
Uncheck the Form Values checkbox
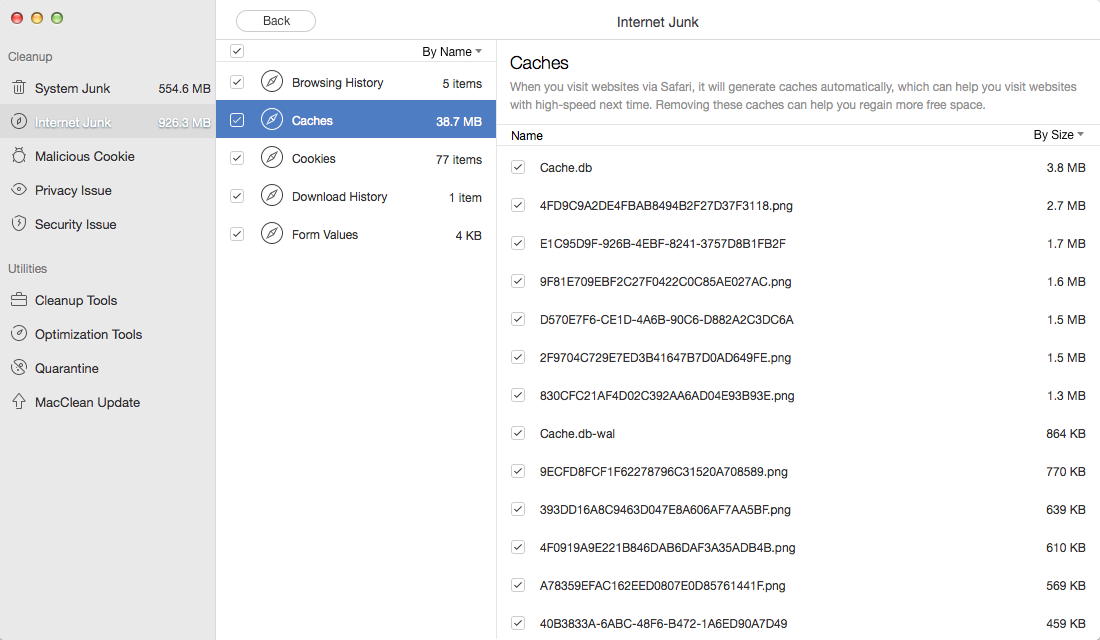click(x=237, y=234)
